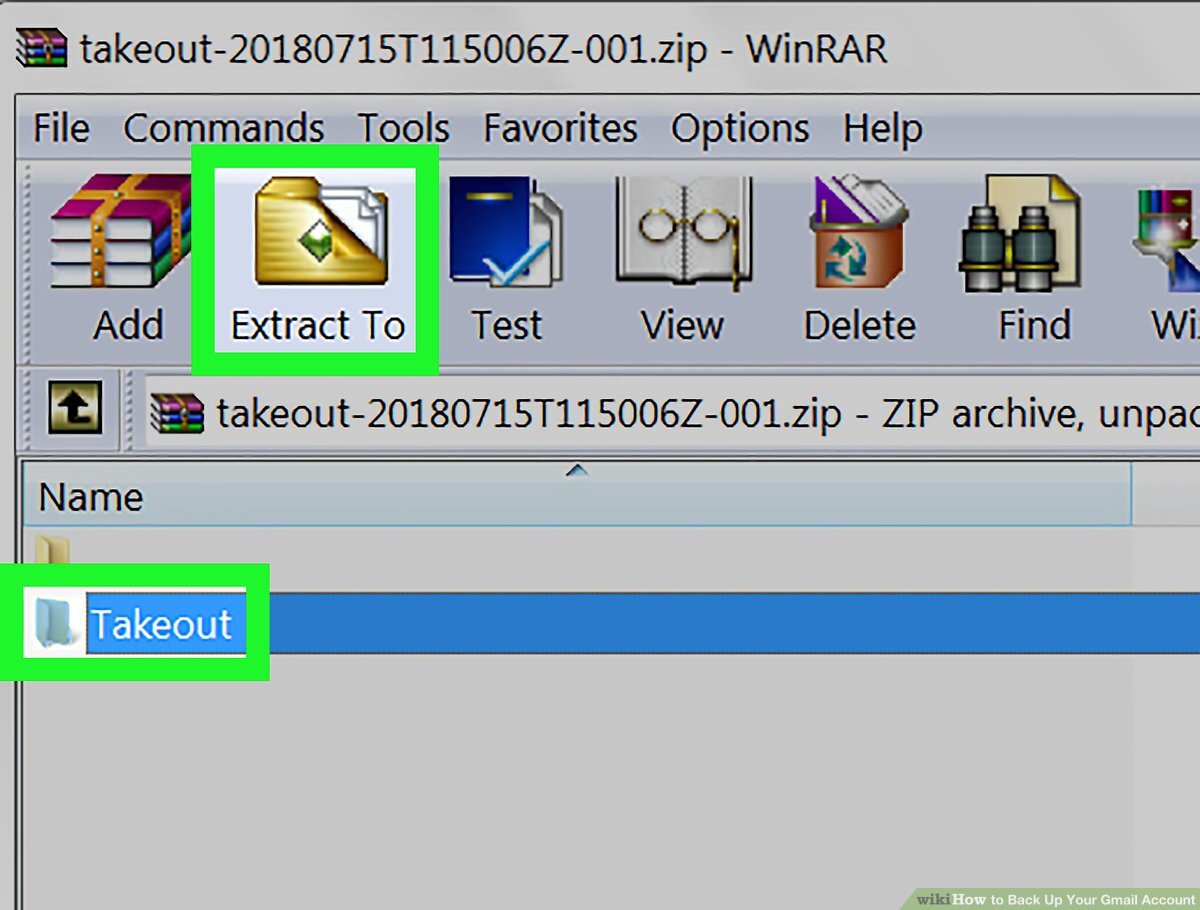The image size is (1200, 910).
Task: Open the Favorites menu
Action: 560,128
